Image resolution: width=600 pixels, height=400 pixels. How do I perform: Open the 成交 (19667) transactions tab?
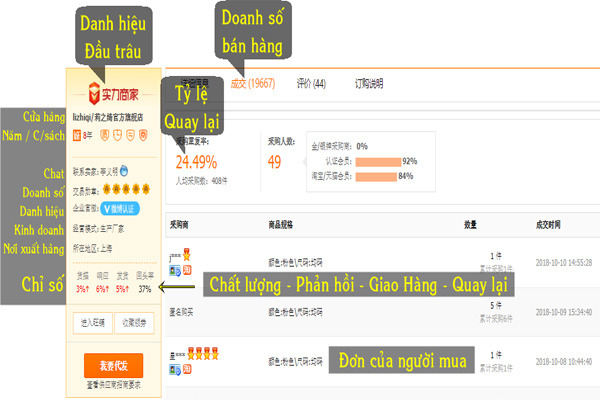pyautogui.click(x=253, y=83)
